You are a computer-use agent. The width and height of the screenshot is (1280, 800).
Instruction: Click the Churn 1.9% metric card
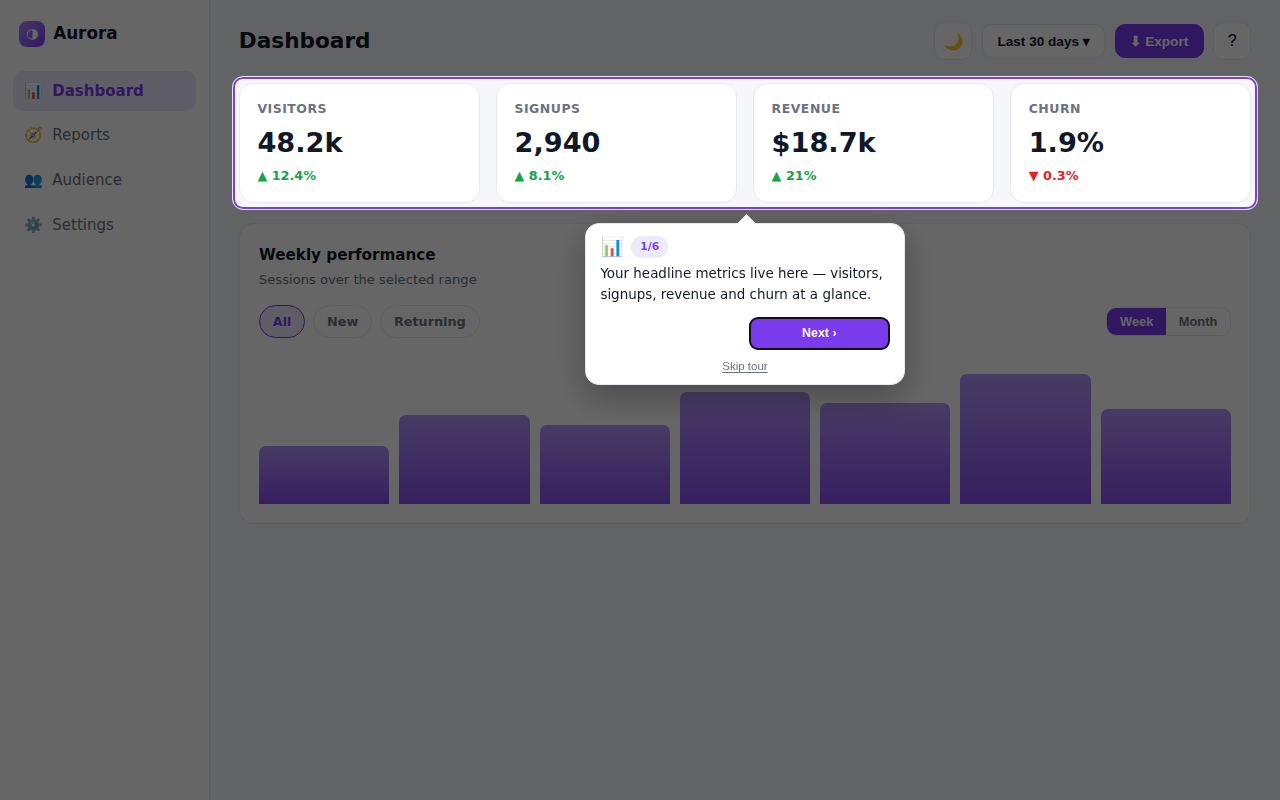tap(1130, 143)
